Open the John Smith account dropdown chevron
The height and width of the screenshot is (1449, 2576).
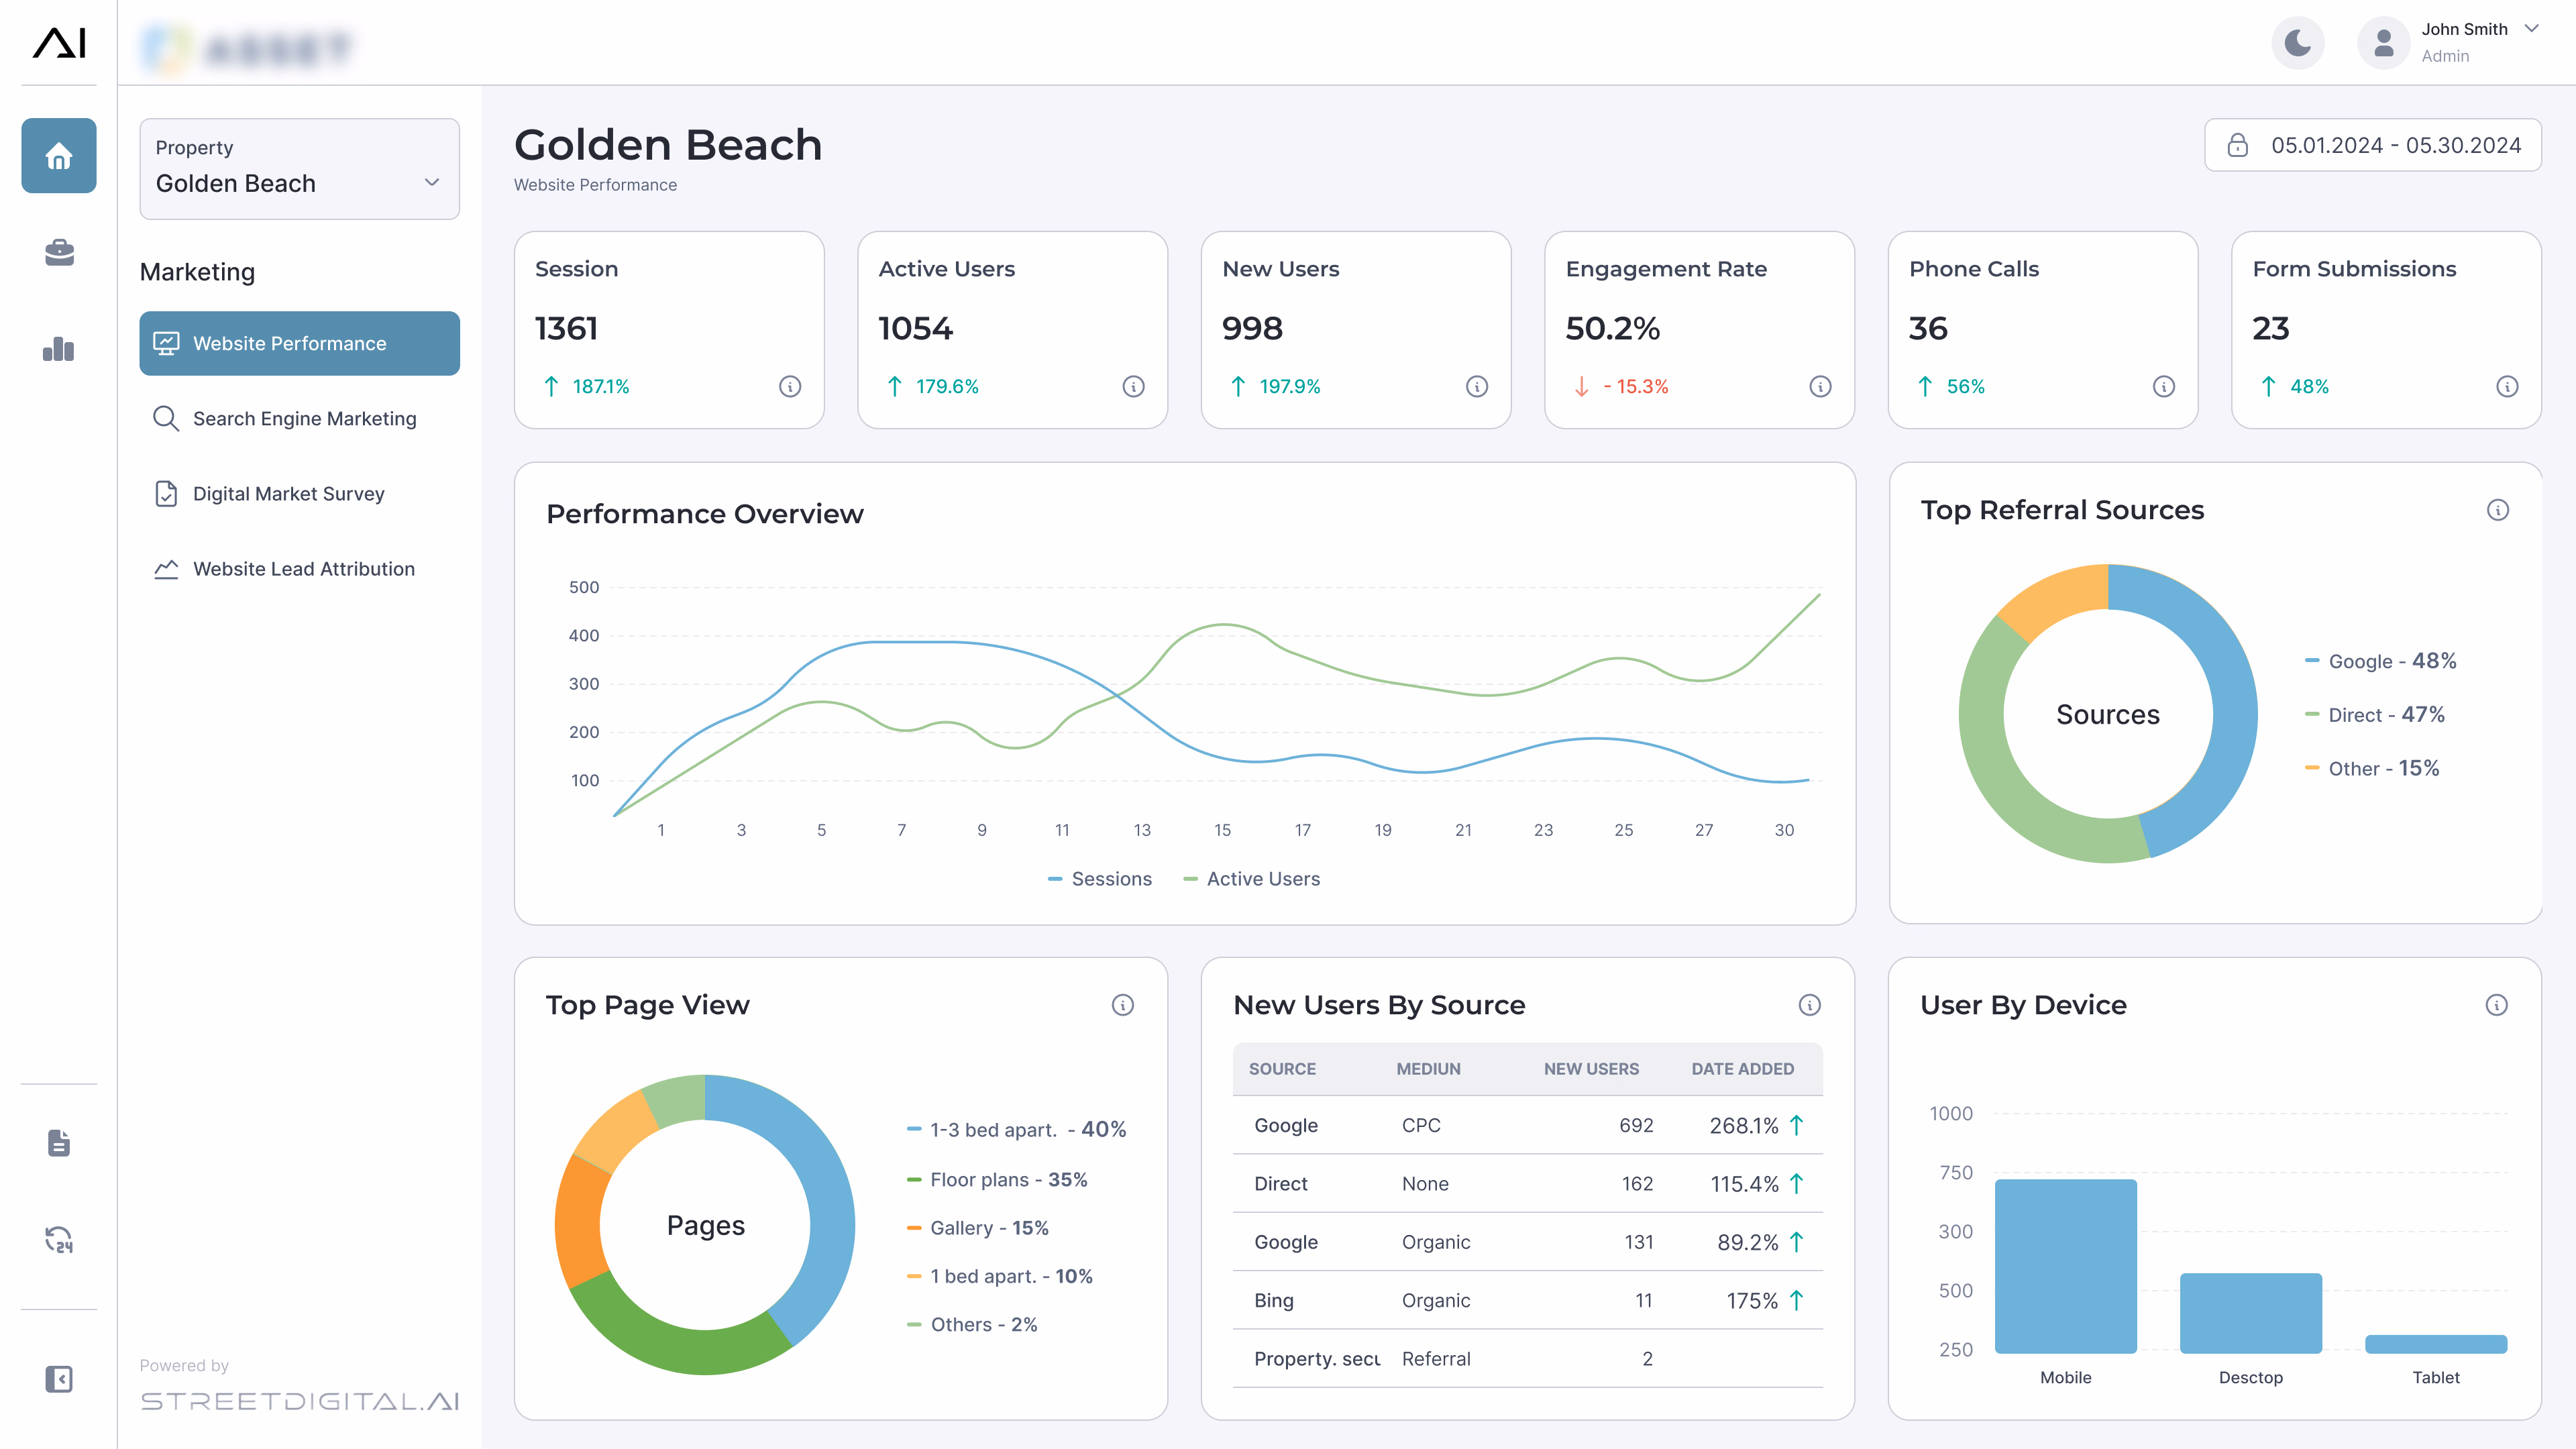pos(2532,29)
